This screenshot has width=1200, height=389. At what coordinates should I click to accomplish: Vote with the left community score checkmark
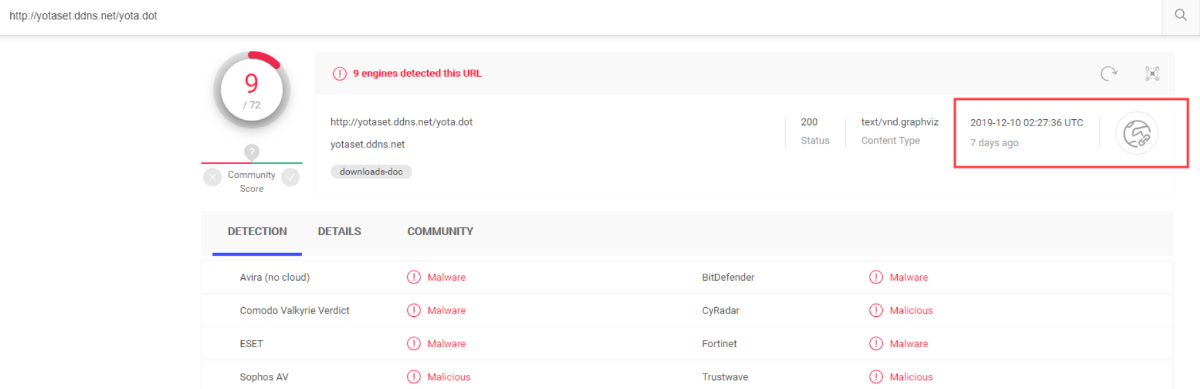pos(212,177)
